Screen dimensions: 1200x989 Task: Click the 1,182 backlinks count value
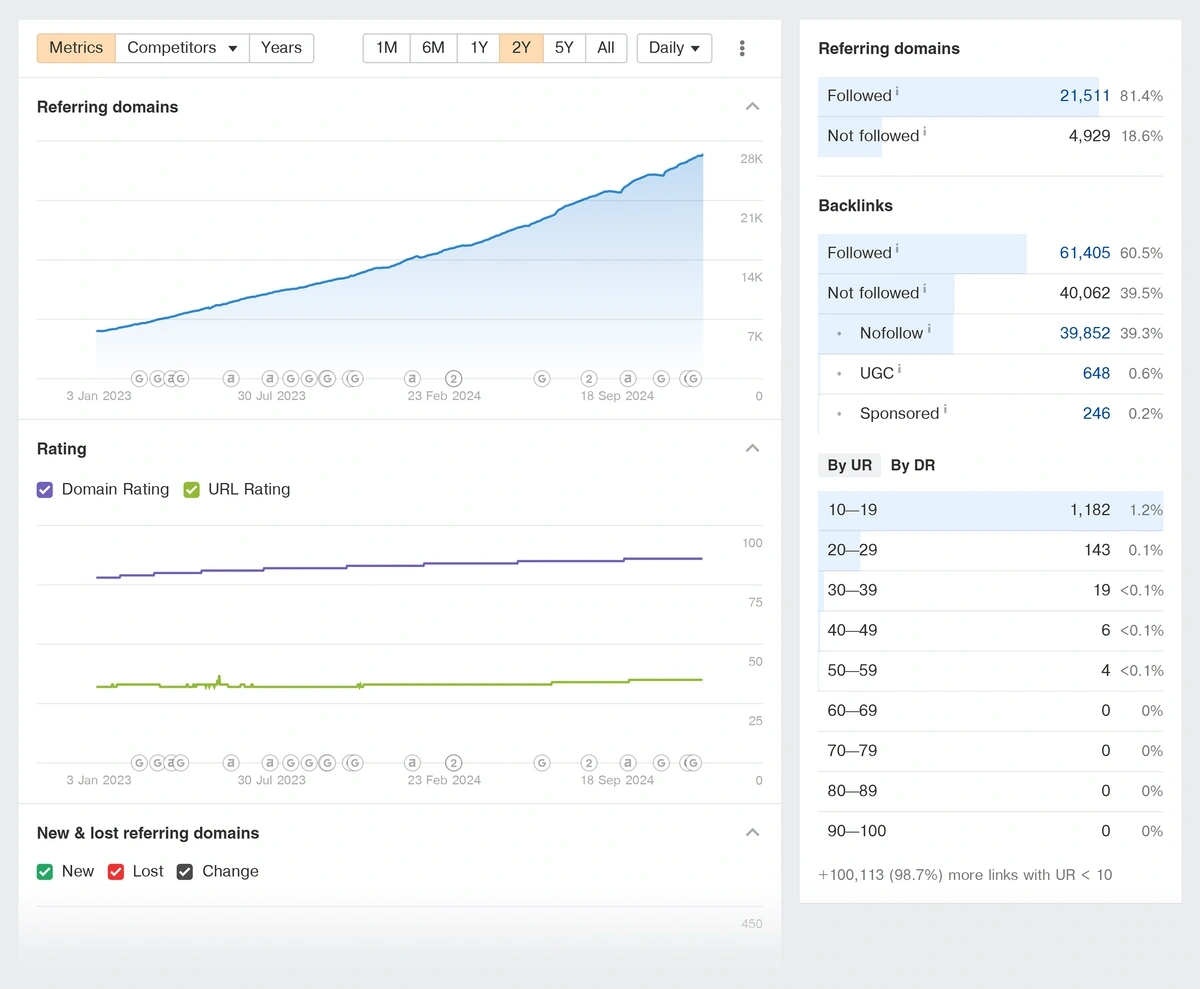pyautogui.click(x=1090, y=510)
